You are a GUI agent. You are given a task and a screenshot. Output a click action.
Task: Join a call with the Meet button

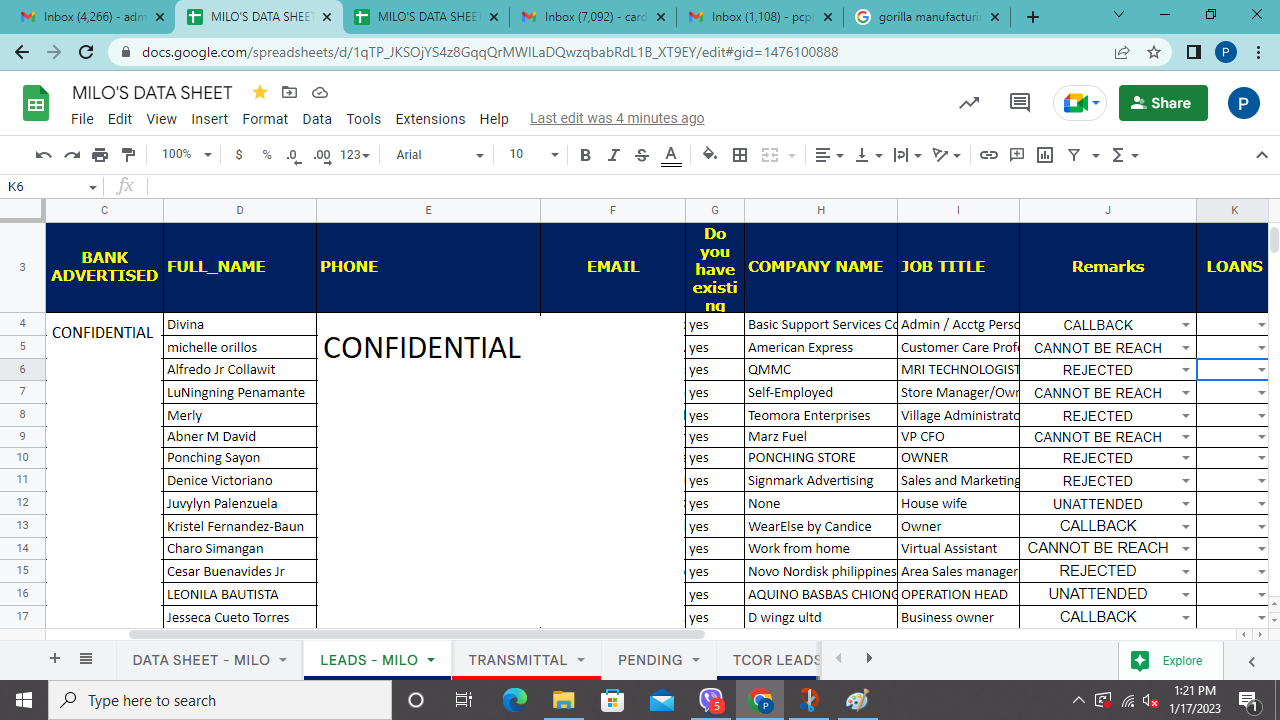(x=1079, y=103)
